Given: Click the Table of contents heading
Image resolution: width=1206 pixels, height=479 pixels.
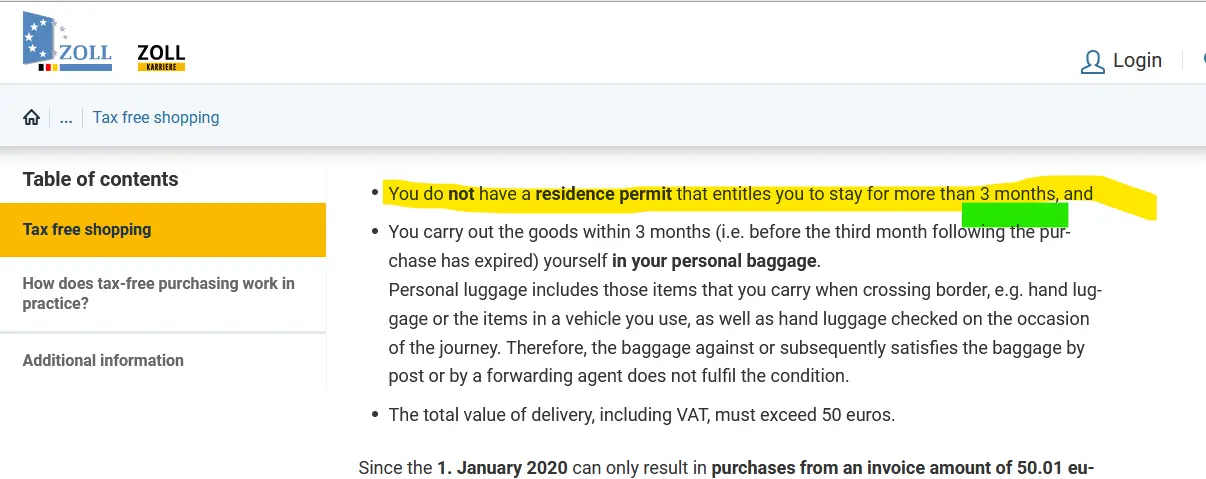Looking at the screenshot, I should [x=100, y=180].
